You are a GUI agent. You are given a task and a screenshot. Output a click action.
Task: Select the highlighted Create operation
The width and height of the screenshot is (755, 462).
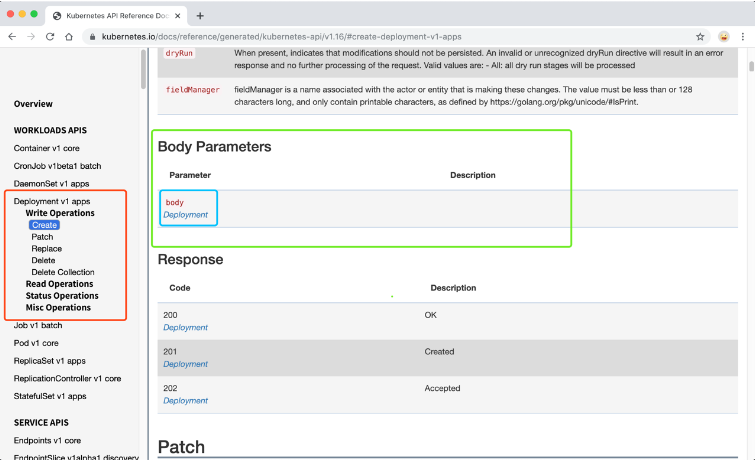(44, 225)
